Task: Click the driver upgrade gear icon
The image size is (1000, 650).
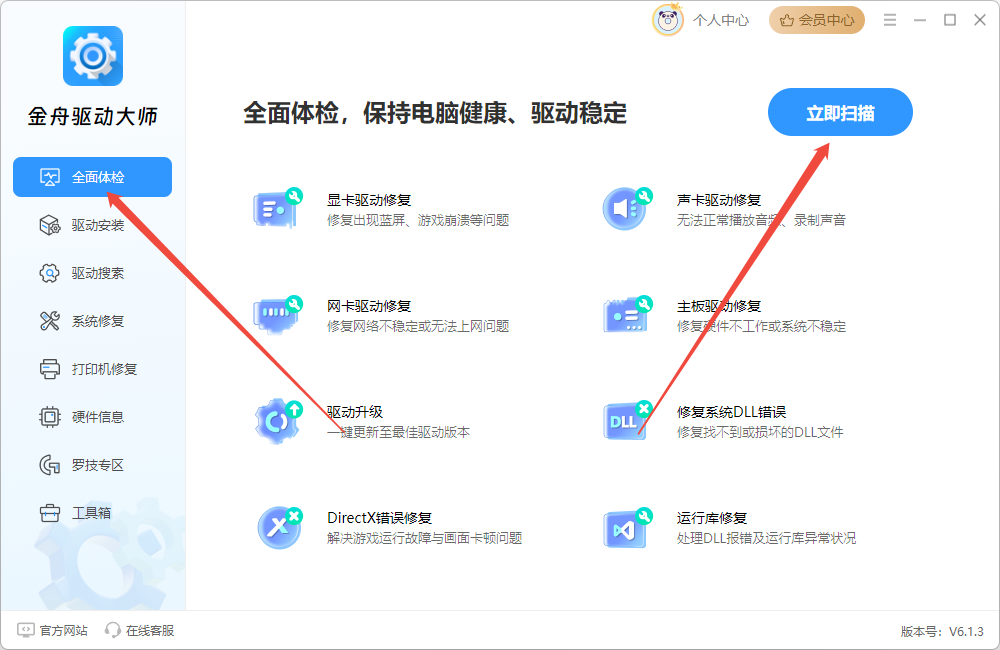Action: click(277, 421)
